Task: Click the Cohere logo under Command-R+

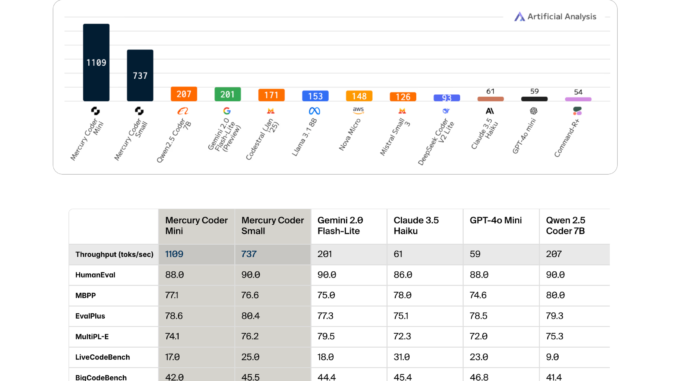Action: [x=577, y=111]
